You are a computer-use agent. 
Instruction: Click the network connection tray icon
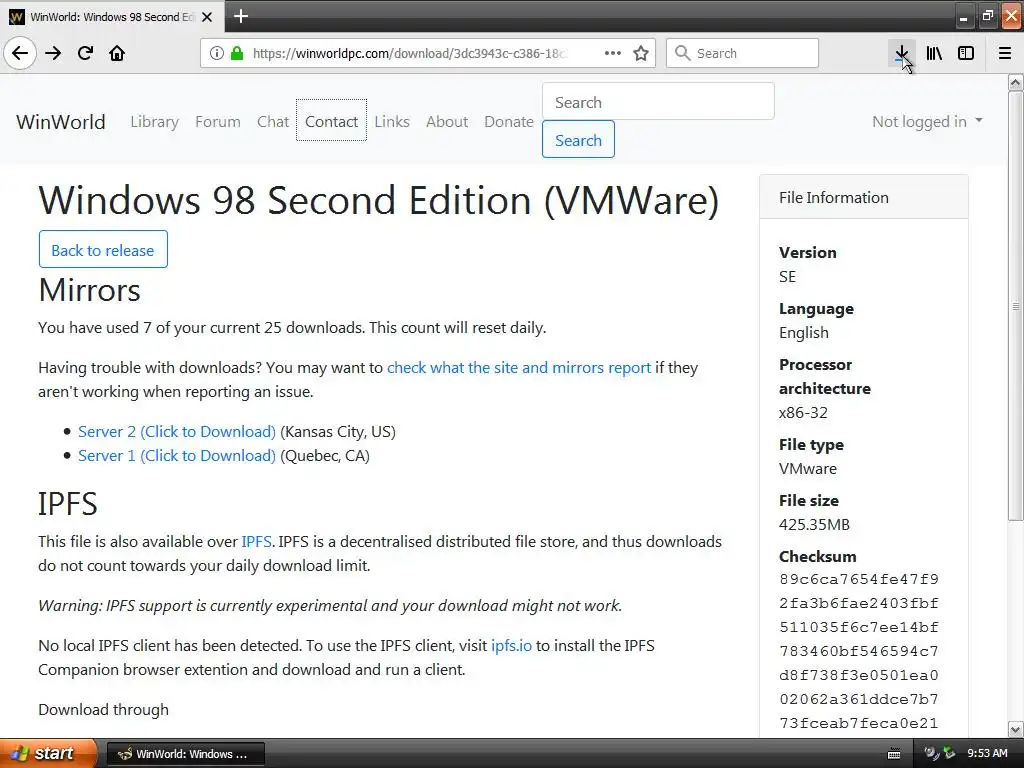[x=948, y=754]
